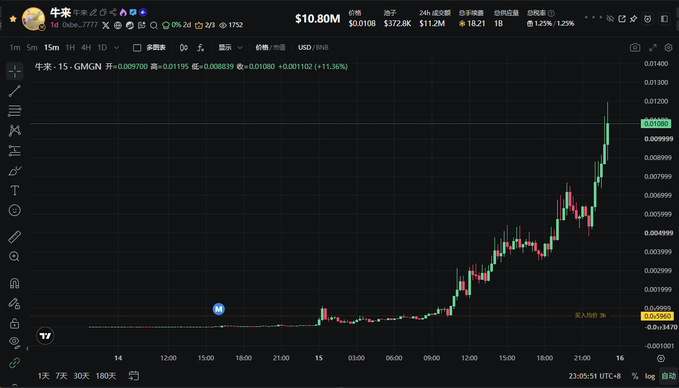Toggle stay-in-drawing-mode pencil lock
Viewport: 679px width, 388px height.
click(x=15, y=303)
